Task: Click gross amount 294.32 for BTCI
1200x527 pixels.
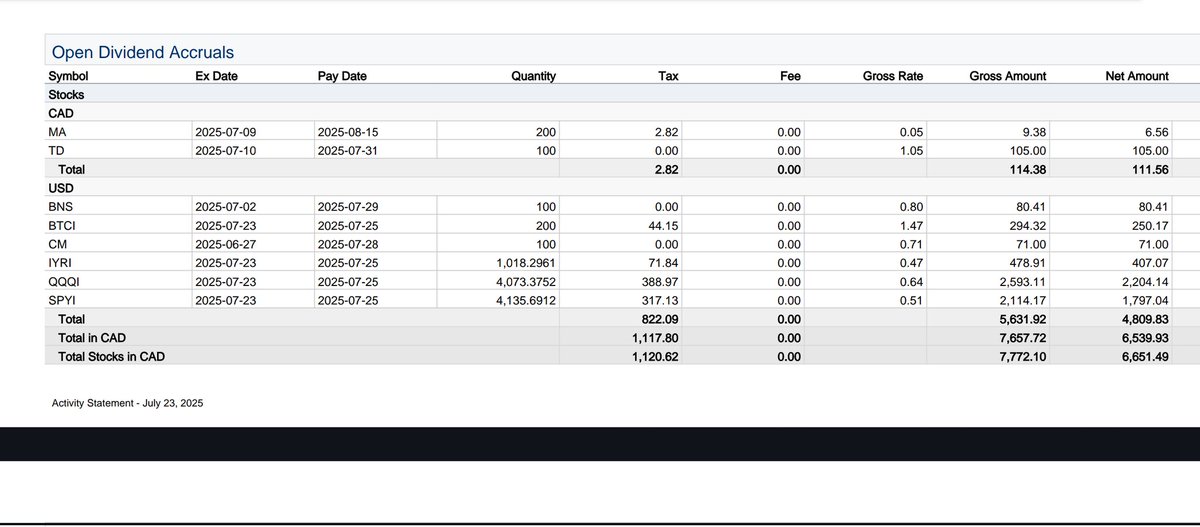Action: tap(1029, 226)
